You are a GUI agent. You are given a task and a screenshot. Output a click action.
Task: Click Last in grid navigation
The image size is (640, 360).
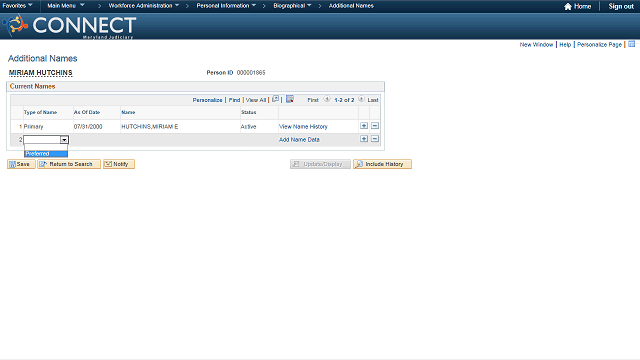click(x=373, y=100)
